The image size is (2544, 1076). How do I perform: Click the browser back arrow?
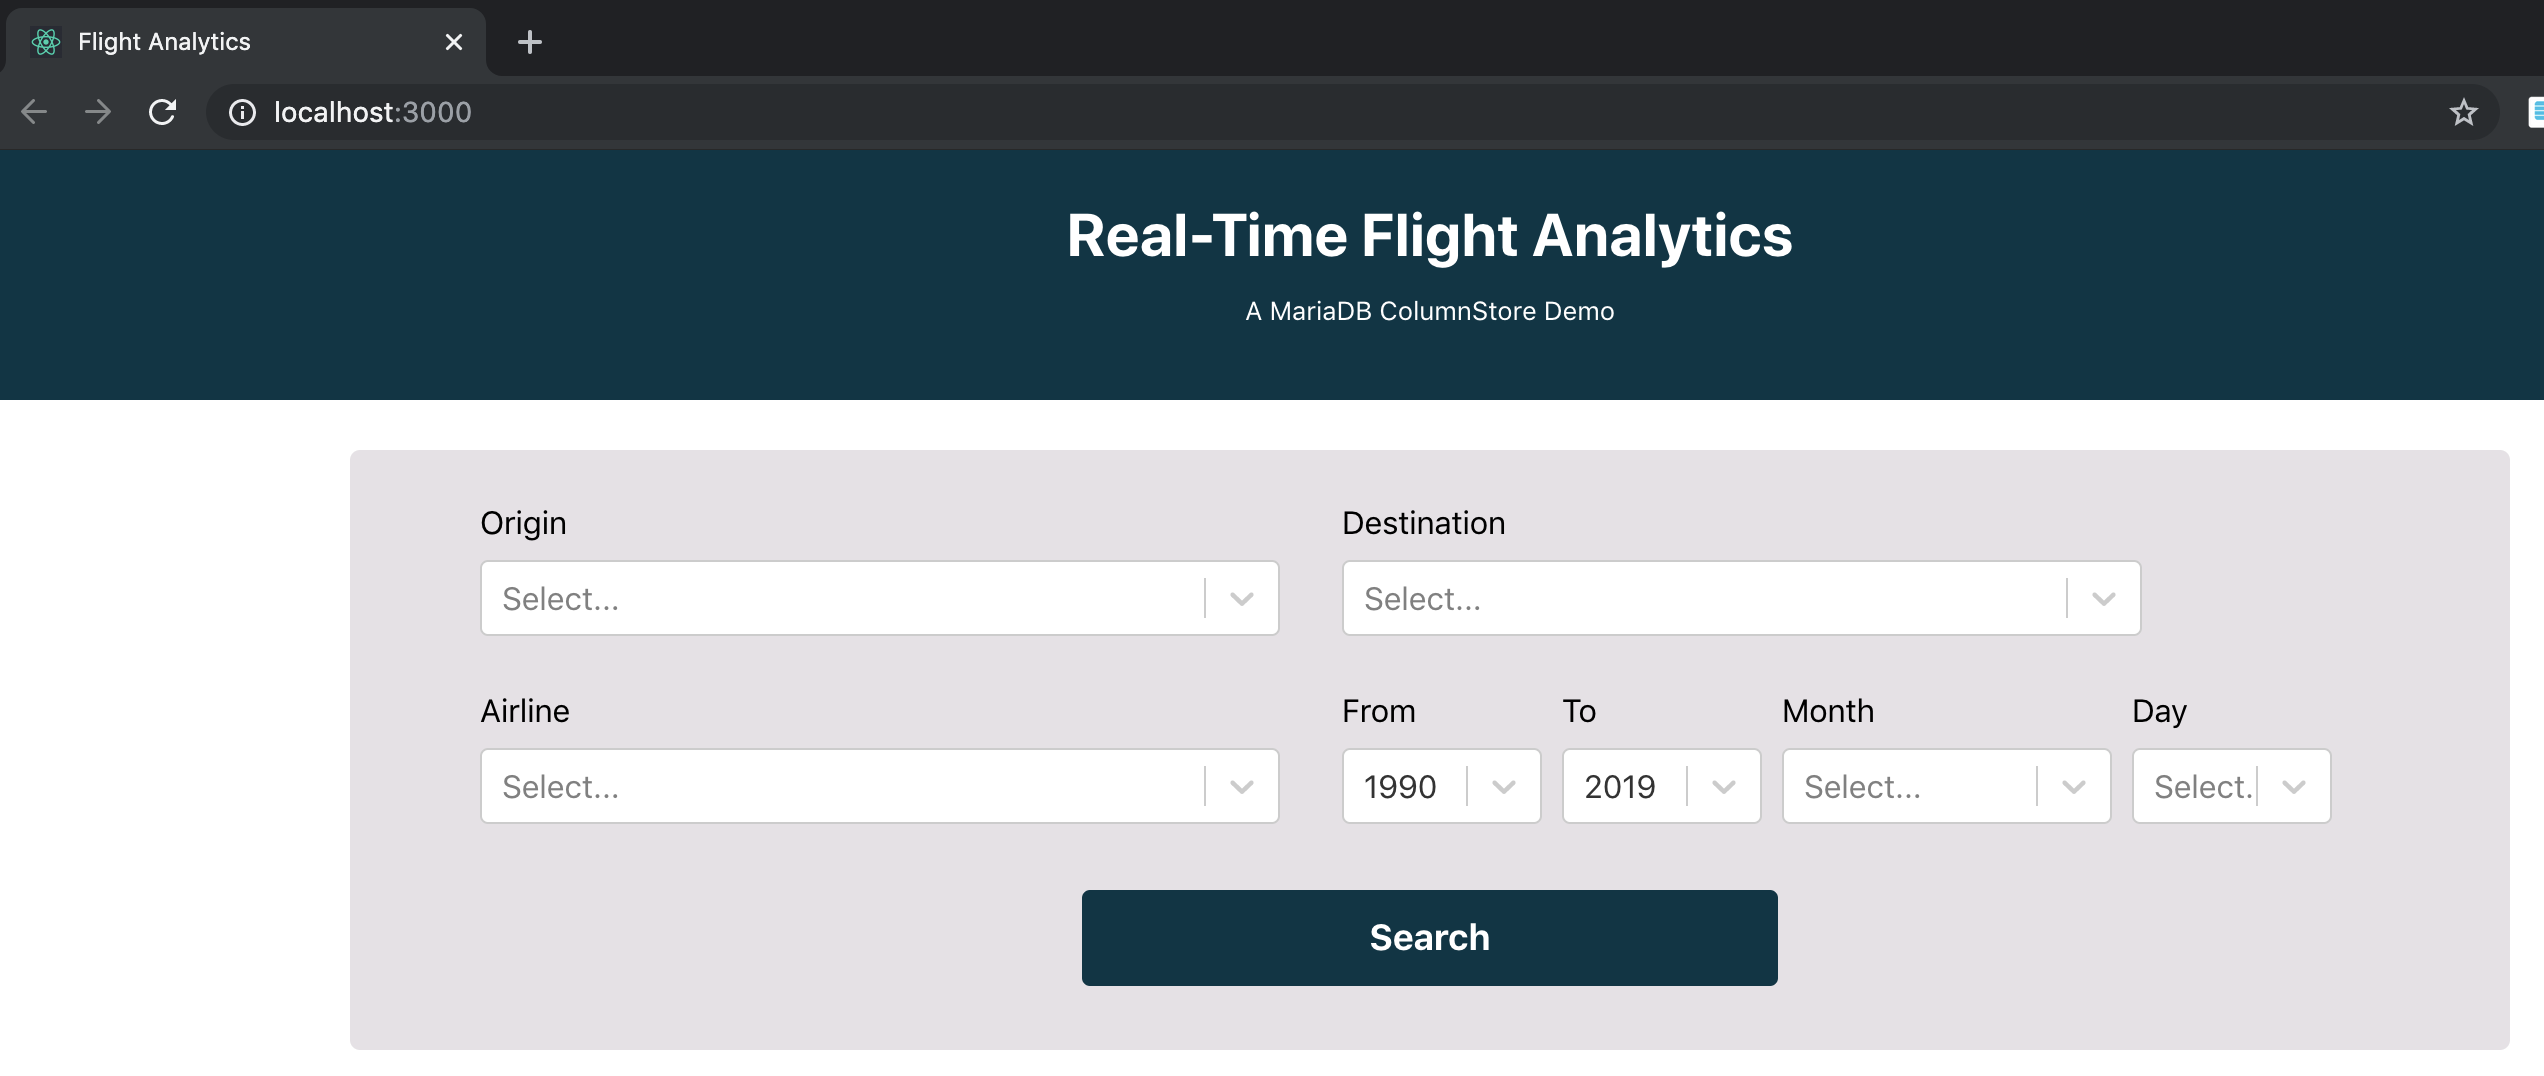34,112
